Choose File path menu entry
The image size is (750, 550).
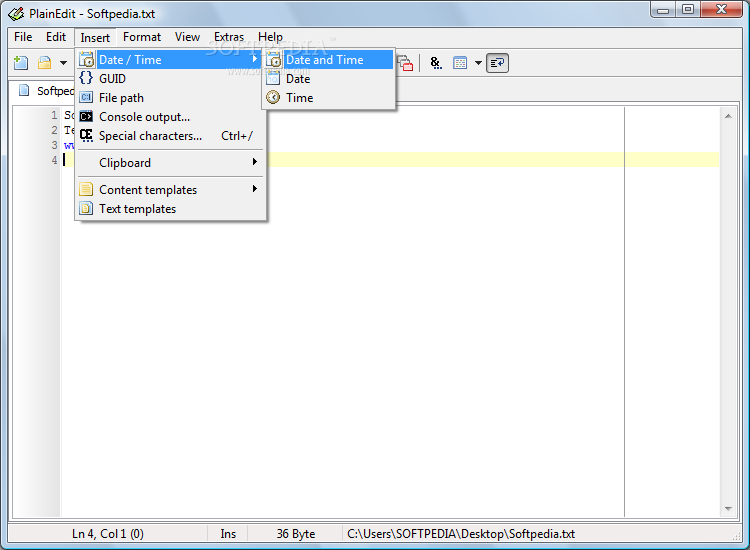point(169,98)
